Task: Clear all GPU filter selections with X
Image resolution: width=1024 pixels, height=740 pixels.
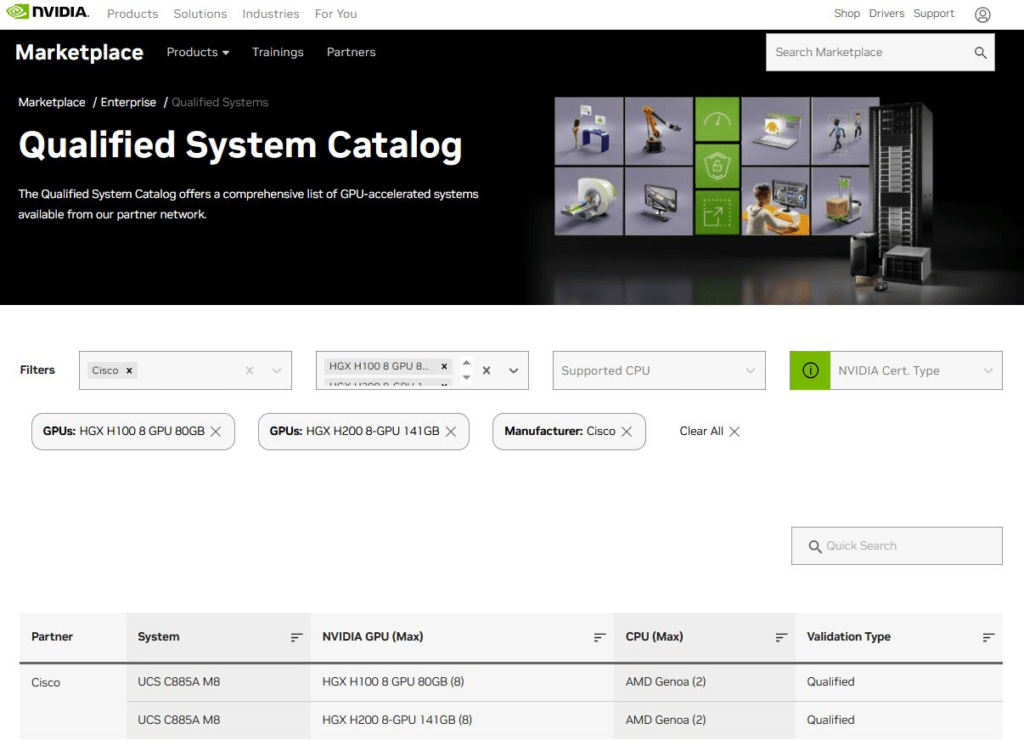Action: point(487,370)
